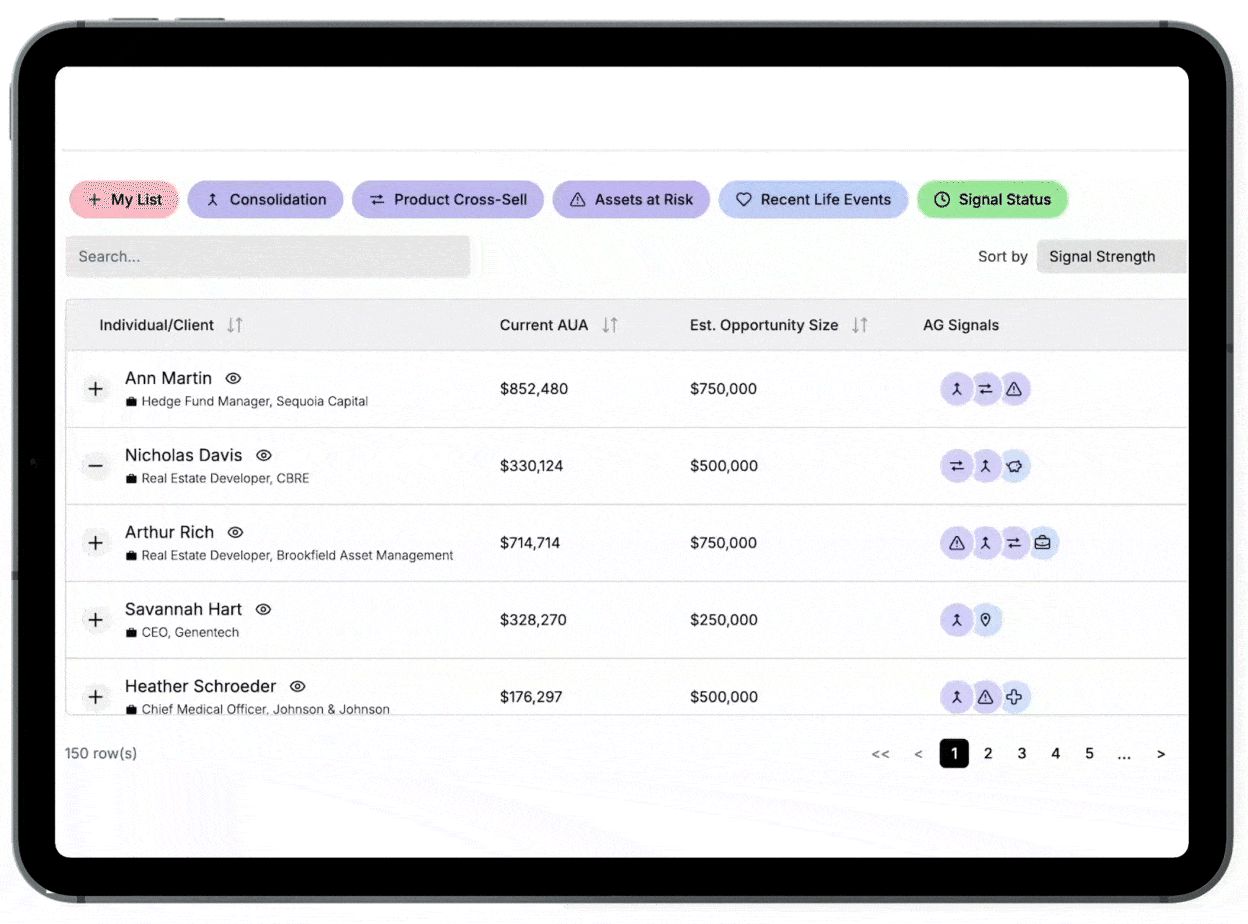
Task: Click the green Signal Status pill
Action: pos(992,200)
